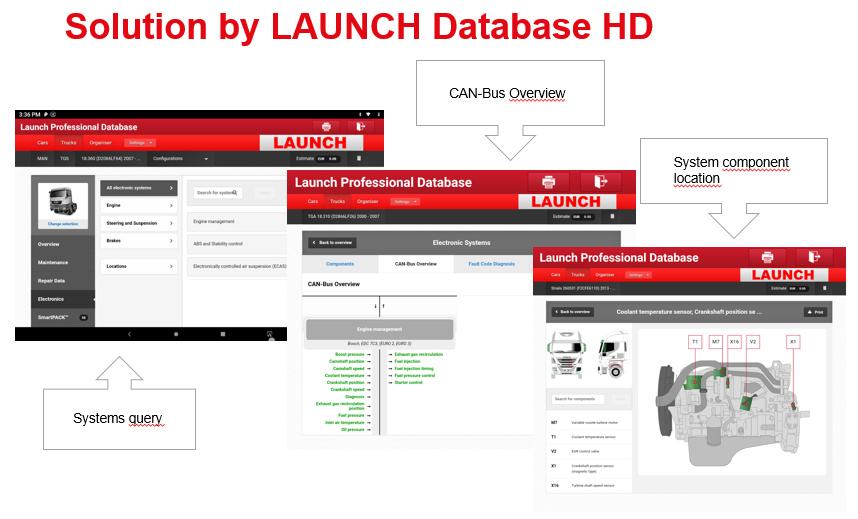
Task: Select M7 marker label on engine diagram
Action: coord(716,342)
